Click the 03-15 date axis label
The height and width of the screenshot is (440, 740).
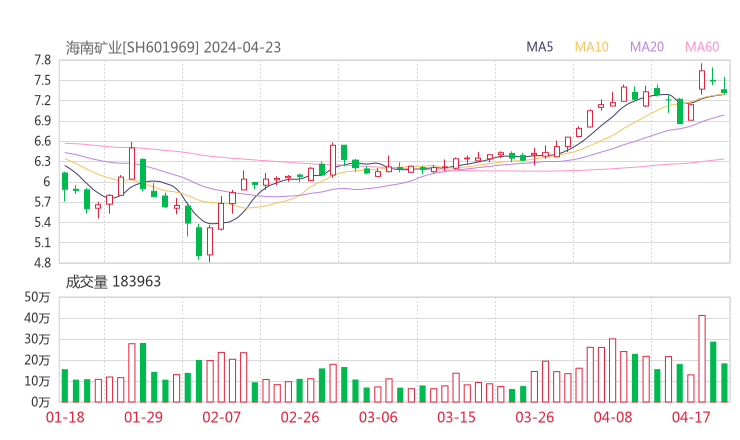[456, 417]
